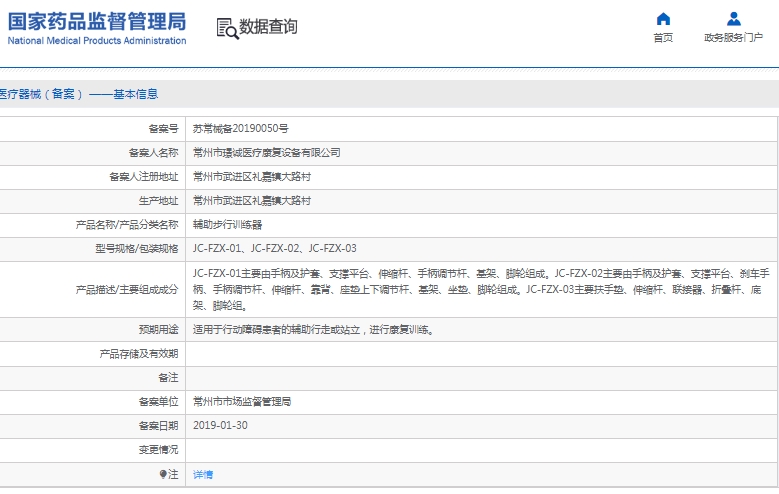Screen dimensions: 779x494
Task: Select model text JC-FZX-01、JC-FZX-02、JC-FZX-03
Action: tap(275, 248)
